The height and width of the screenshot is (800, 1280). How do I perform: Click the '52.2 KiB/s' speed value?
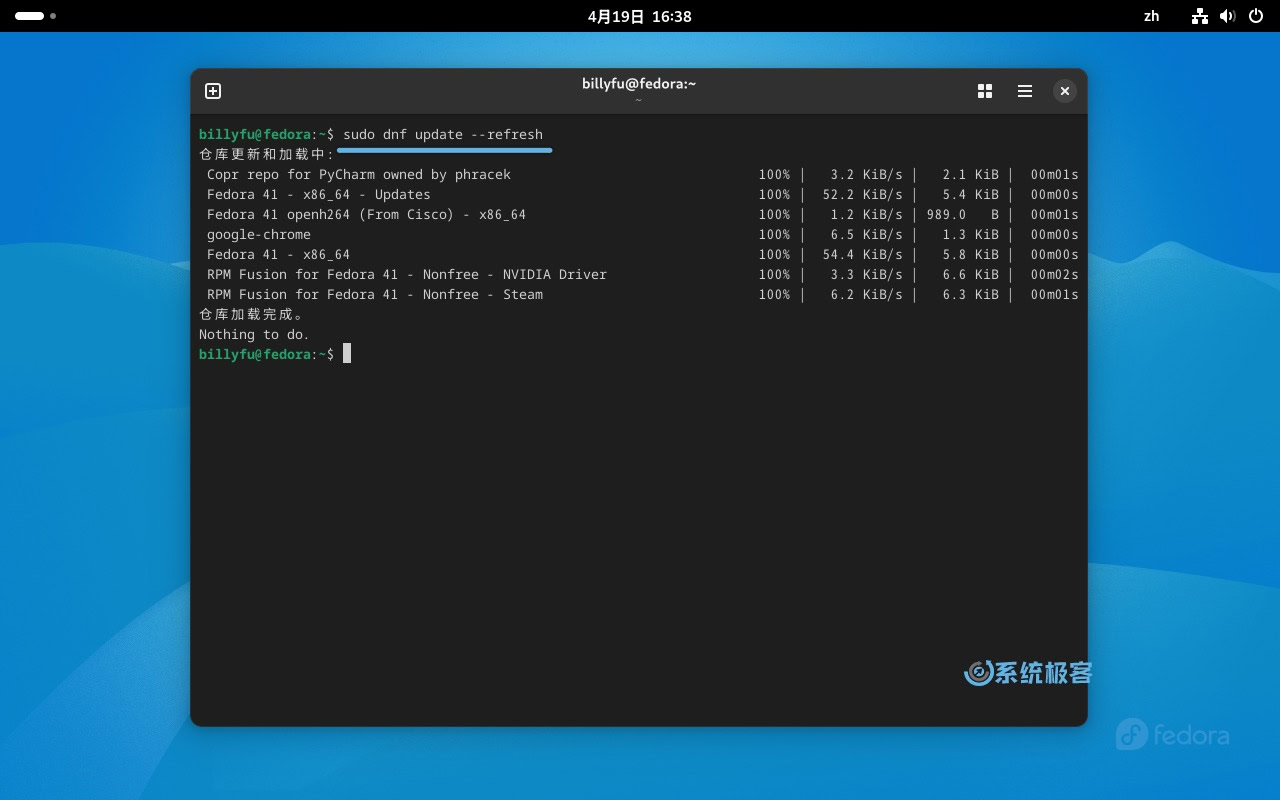coord(862,194)
